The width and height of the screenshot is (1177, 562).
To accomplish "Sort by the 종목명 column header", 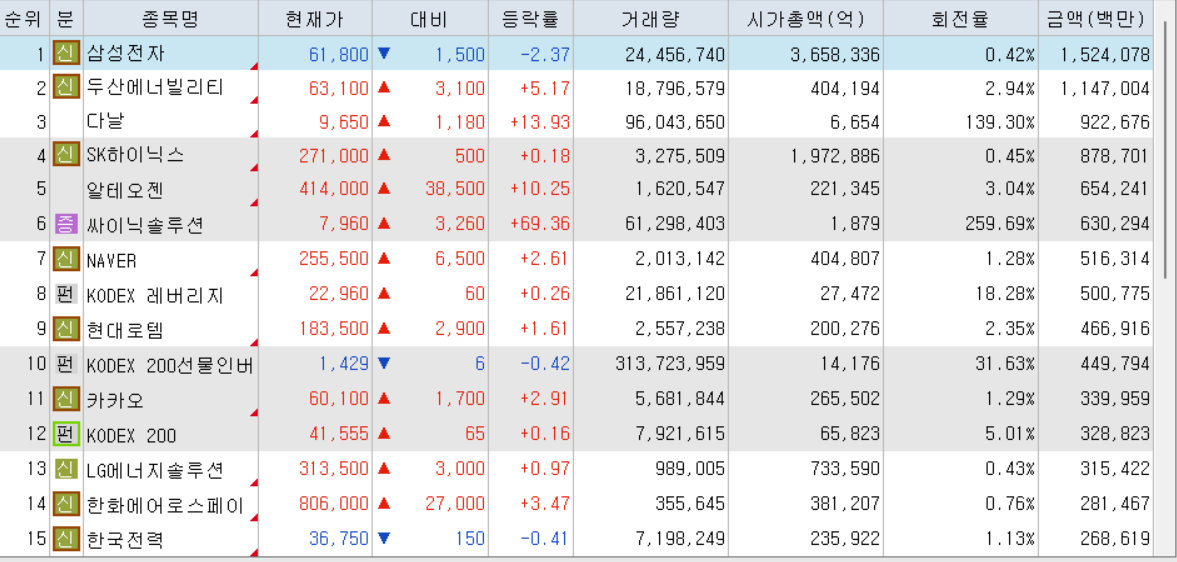I will pyautogui.click(x=170, y=18).
